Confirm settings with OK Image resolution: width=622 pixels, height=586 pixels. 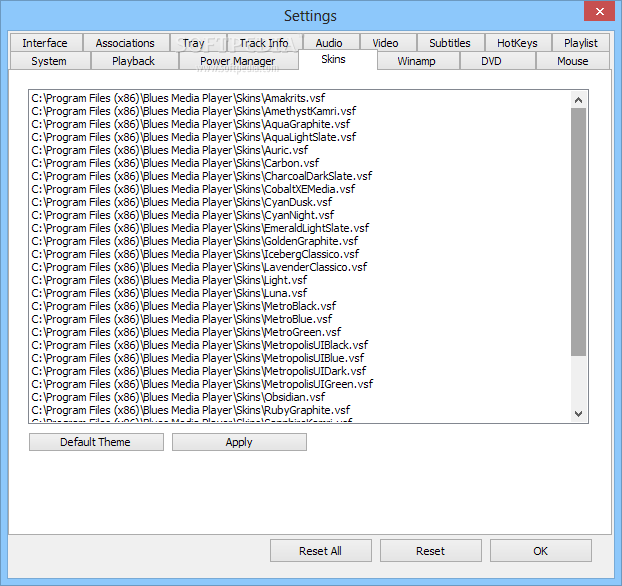[x=541, y=551]
